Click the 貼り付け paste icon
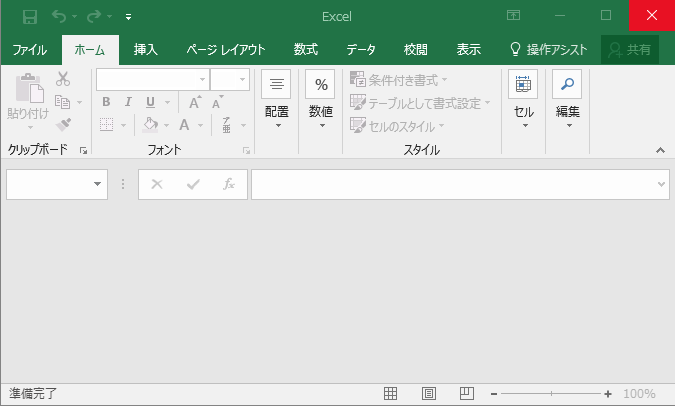Viewport: 675px width, 406px height. pyautogui.click(x=29, y=88)
